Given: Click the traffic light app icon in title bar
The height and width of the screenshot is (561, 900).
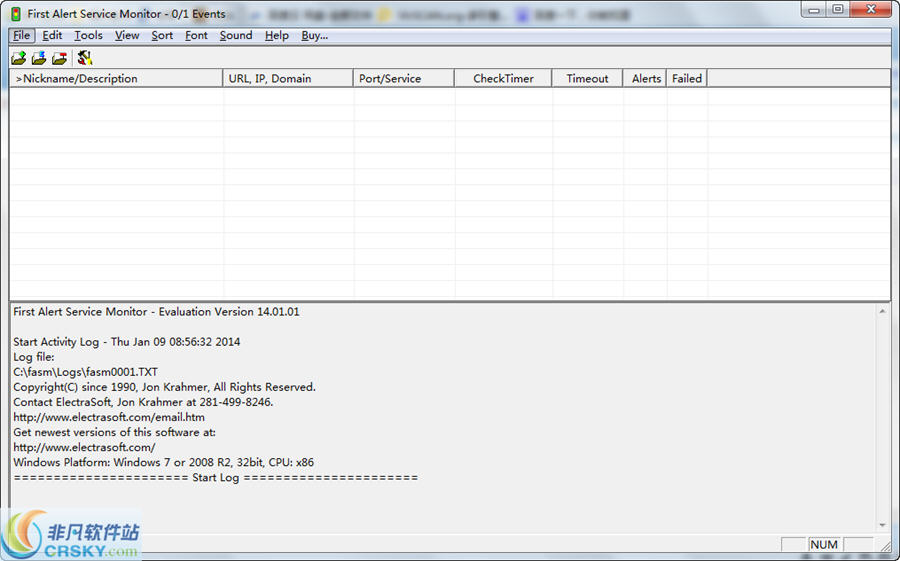Looking at the screenshot, I should pyautogui.click(x=16, y=14).
